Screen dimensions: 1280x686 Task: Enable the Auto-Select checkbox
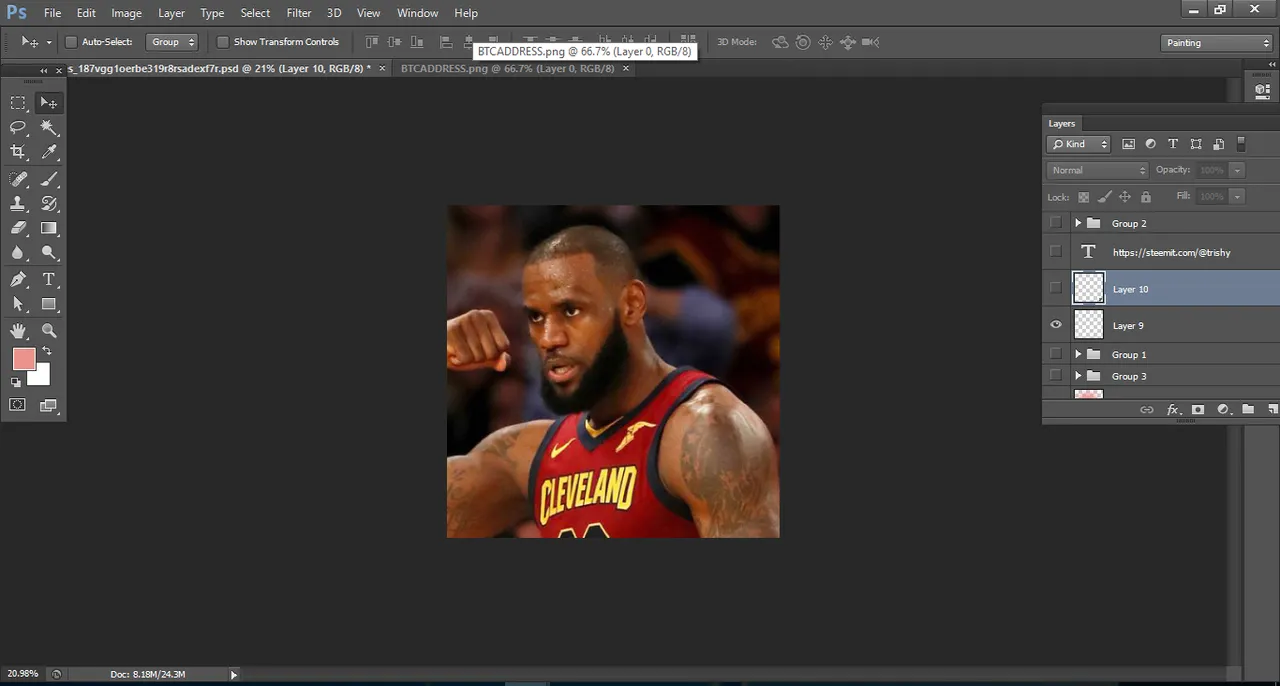pos(71,42)
